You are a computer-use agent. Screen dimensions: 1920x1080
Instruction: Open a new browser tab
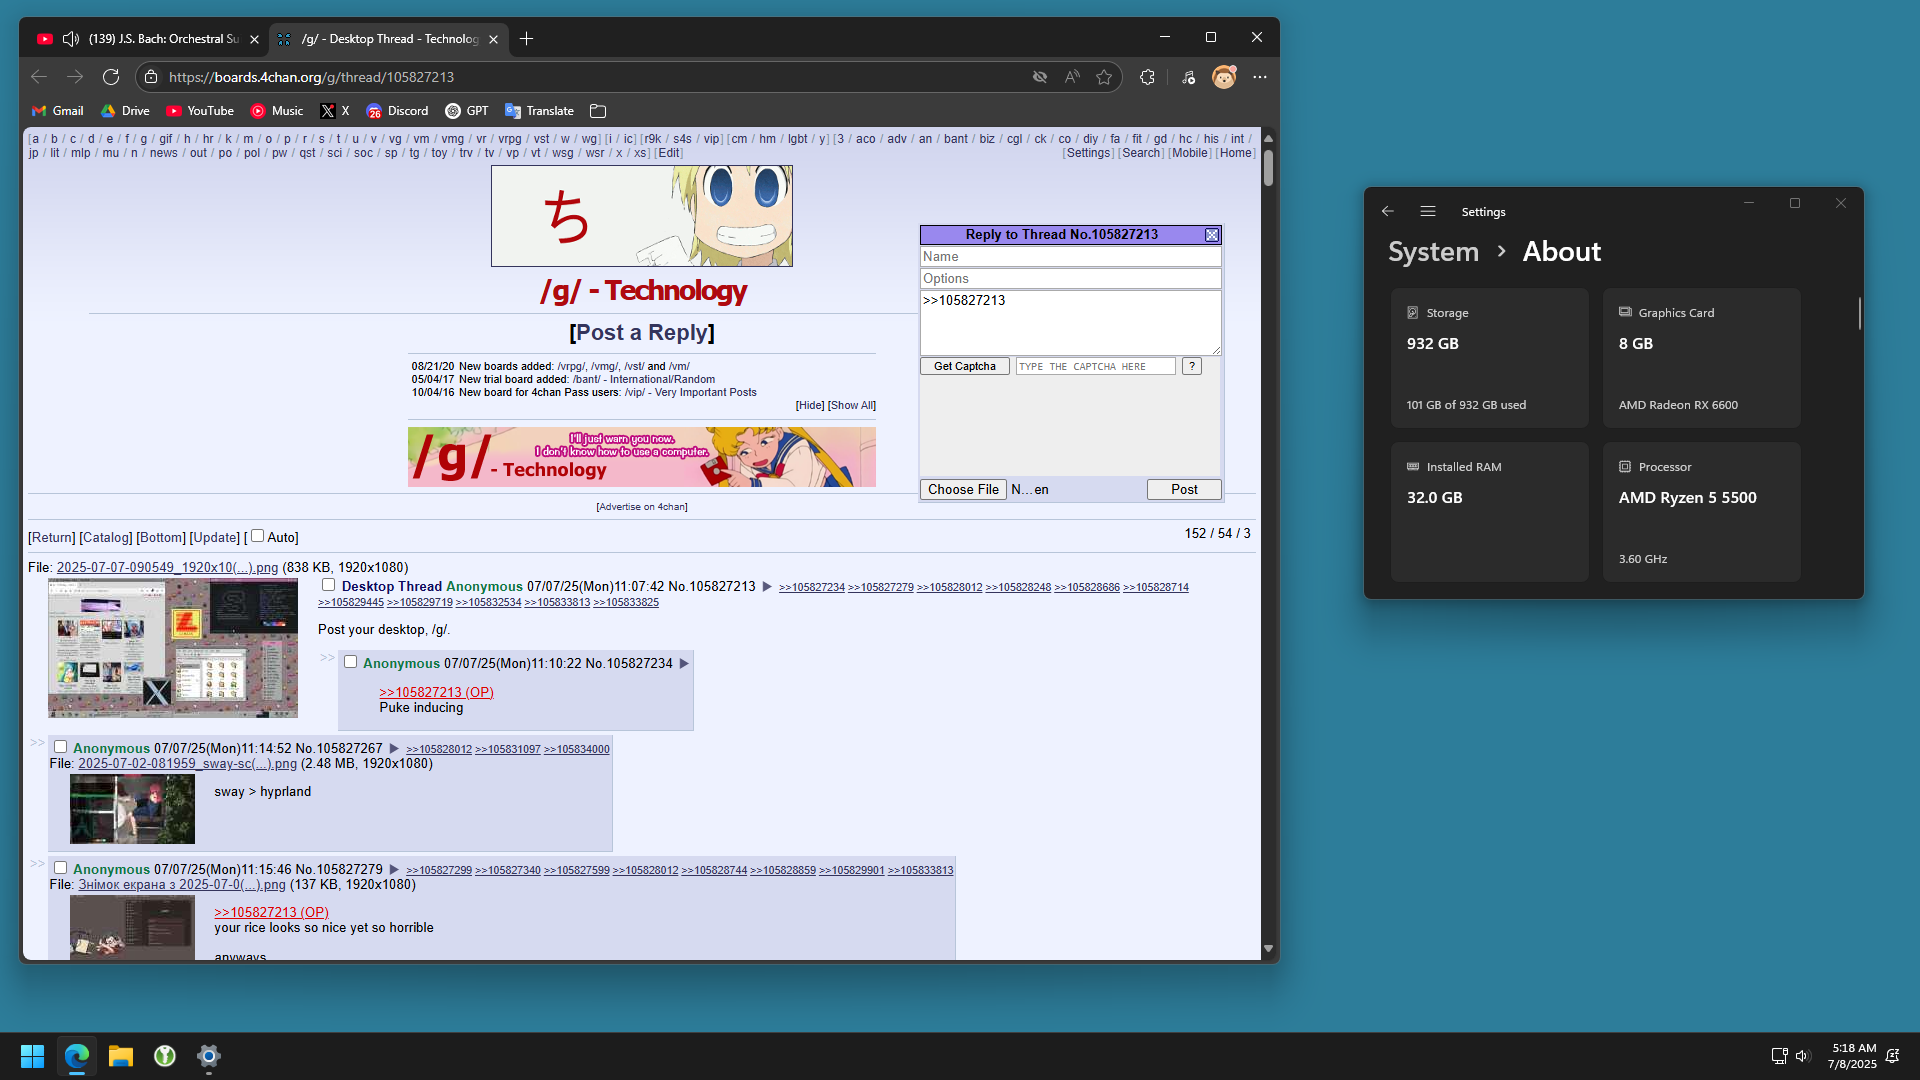[x=527, y=39]
